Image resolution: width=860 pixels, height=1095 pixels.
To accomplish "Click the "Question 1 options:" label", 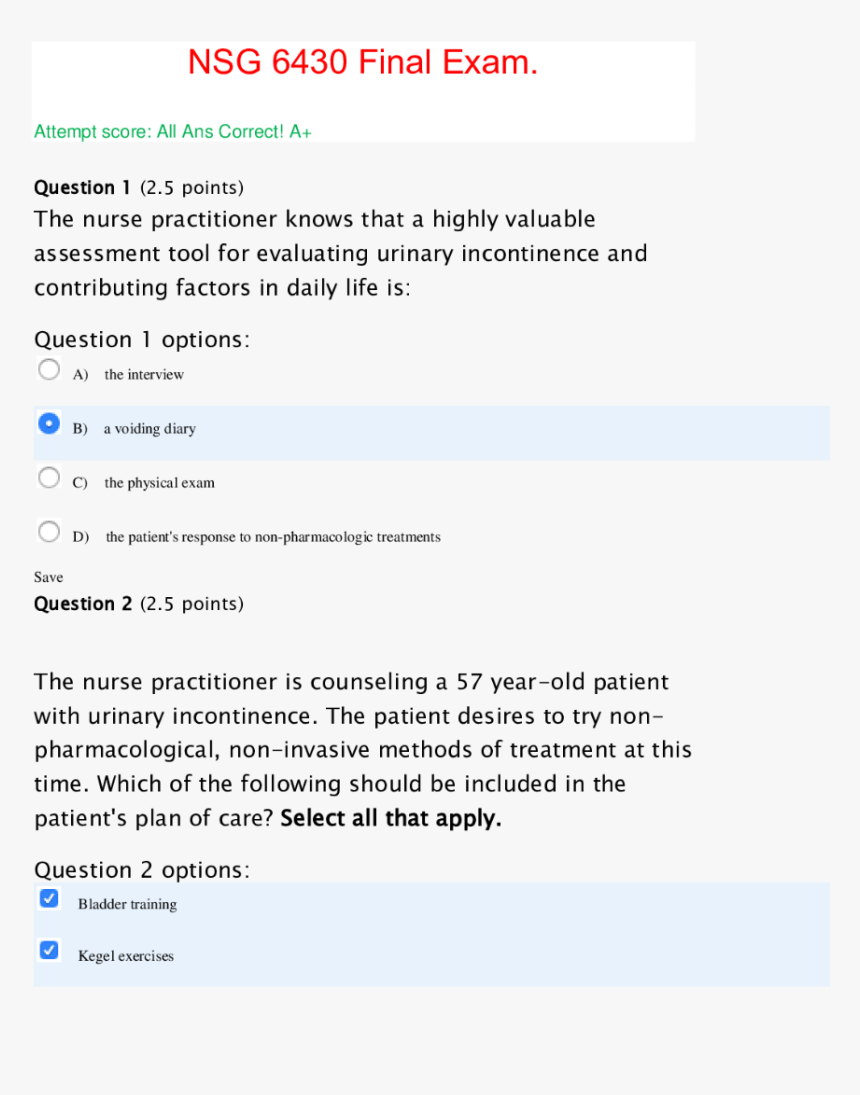I will pyautogui.click(x=142, y=340).
